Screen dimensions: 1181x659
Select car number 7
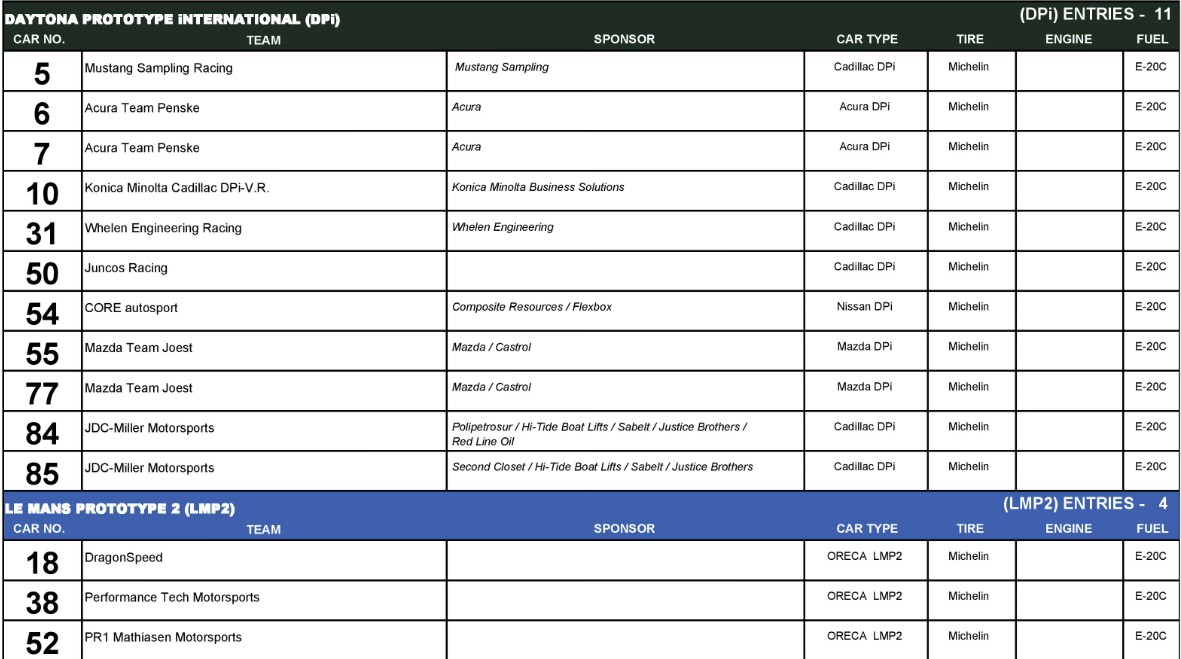pos(42,154)
